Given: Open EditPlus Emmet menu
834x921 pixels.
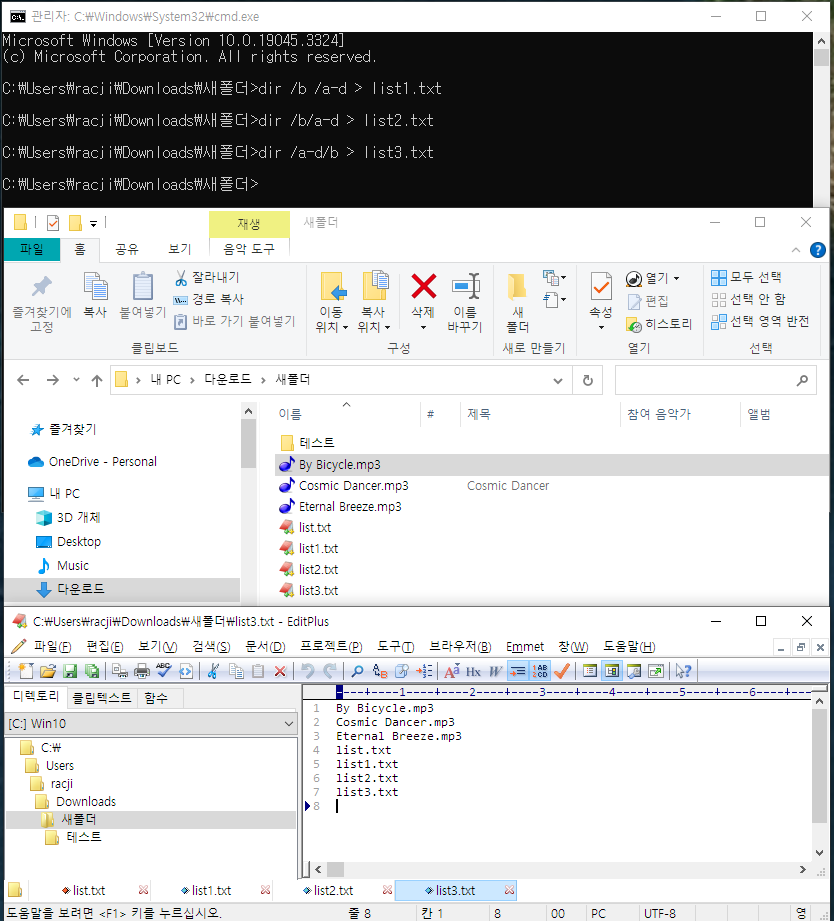Looking at the screenshot, I should [525, 647].
